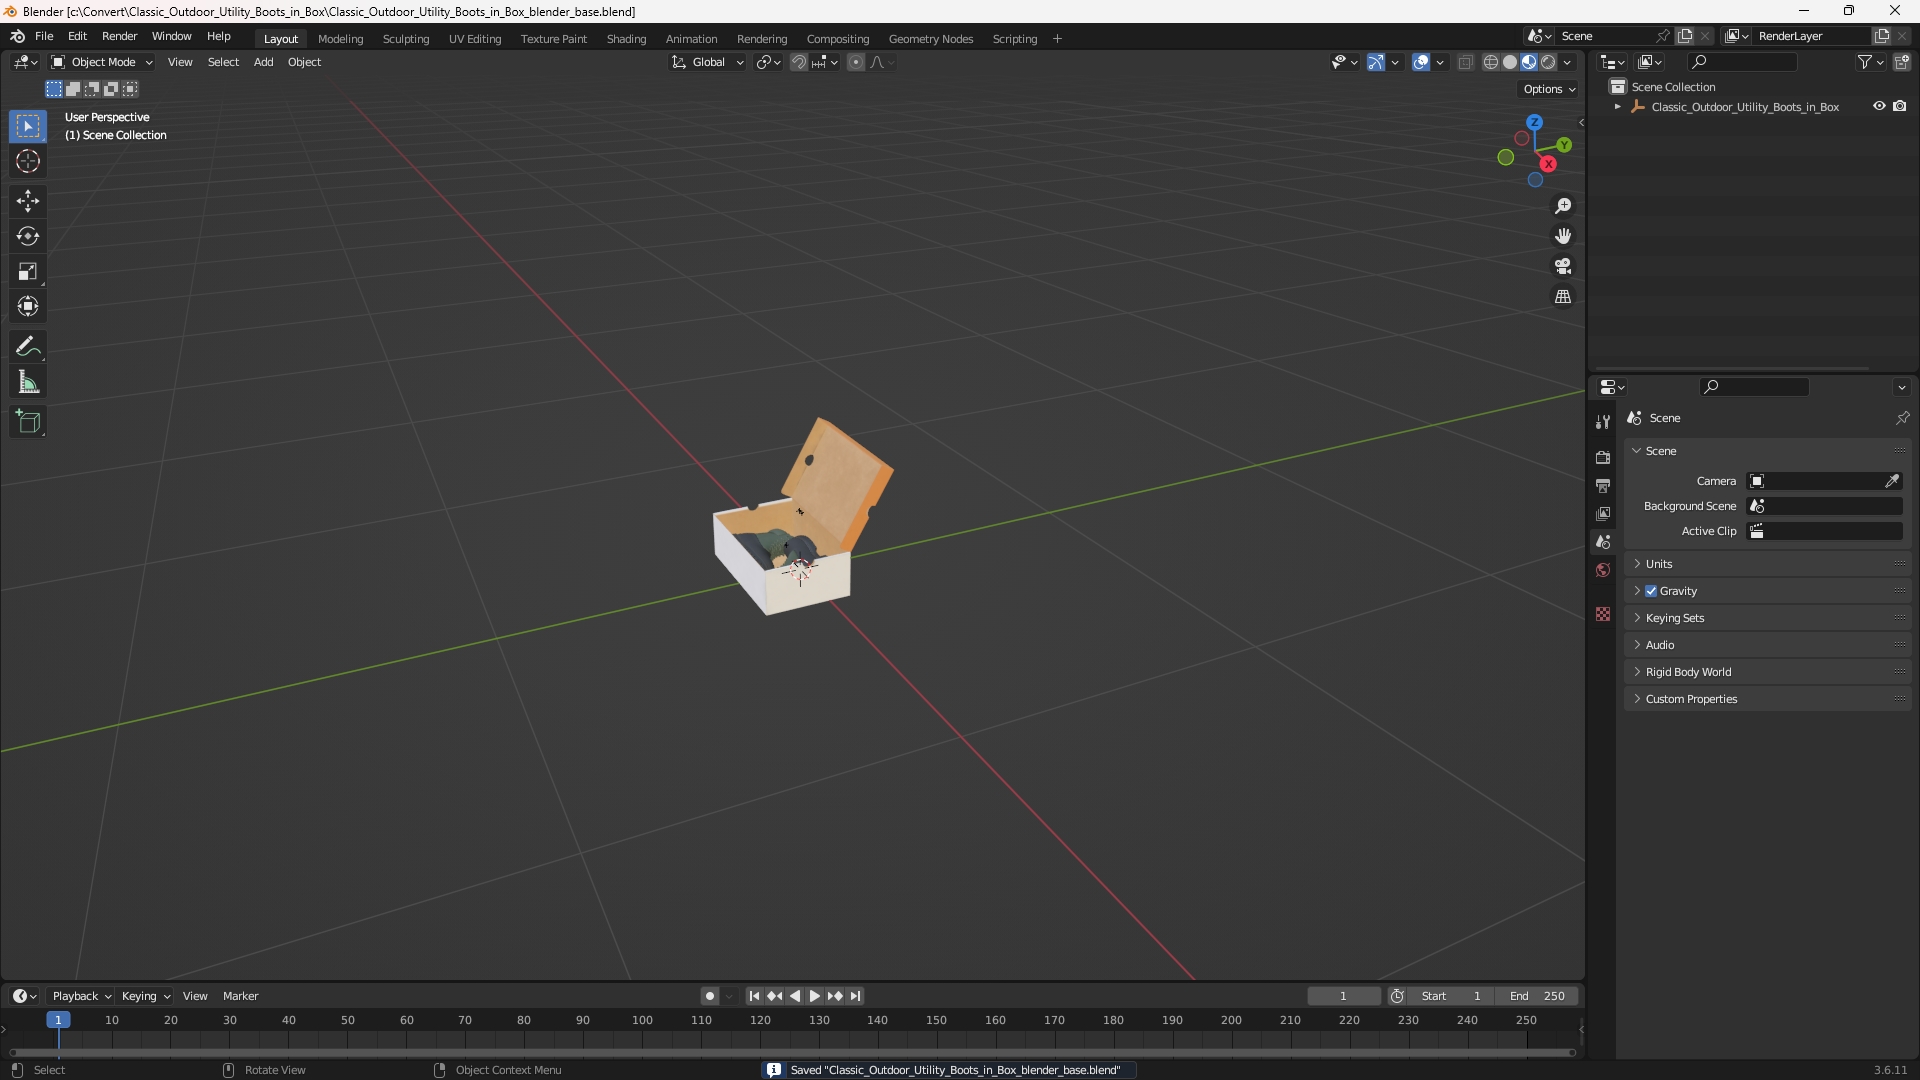Toggle X-ray mode

click(x=1466, y=62)
